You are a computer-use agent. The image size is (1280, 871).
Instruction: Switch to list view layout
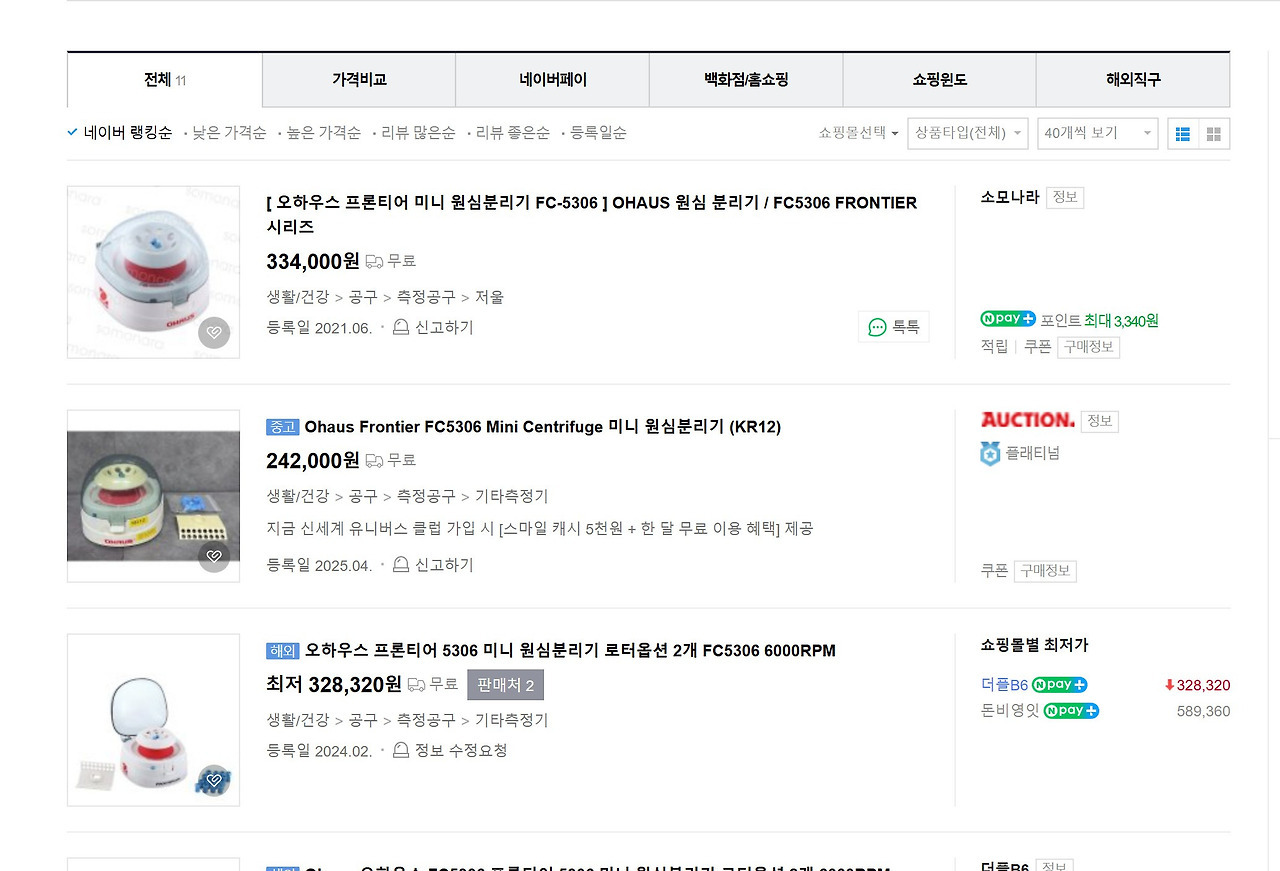coord(1183,134)
